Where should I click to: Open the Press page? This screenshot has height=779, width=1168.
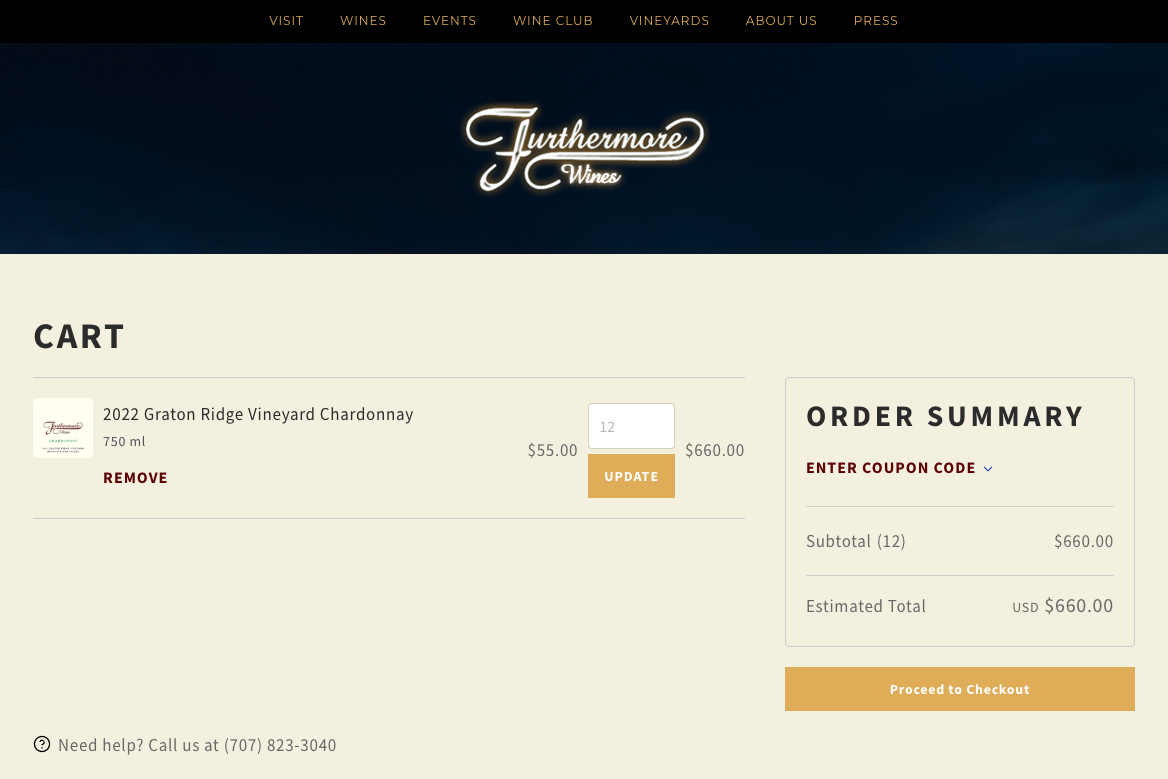pos(876,21)
